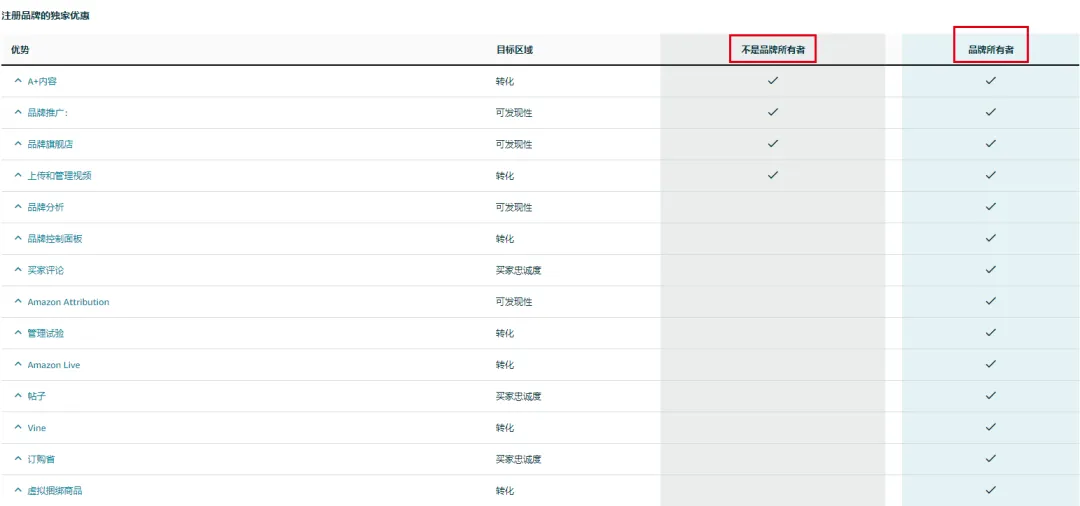Click 管理试验 checkmark under 品牌所有者

click(x=990, y=333)
